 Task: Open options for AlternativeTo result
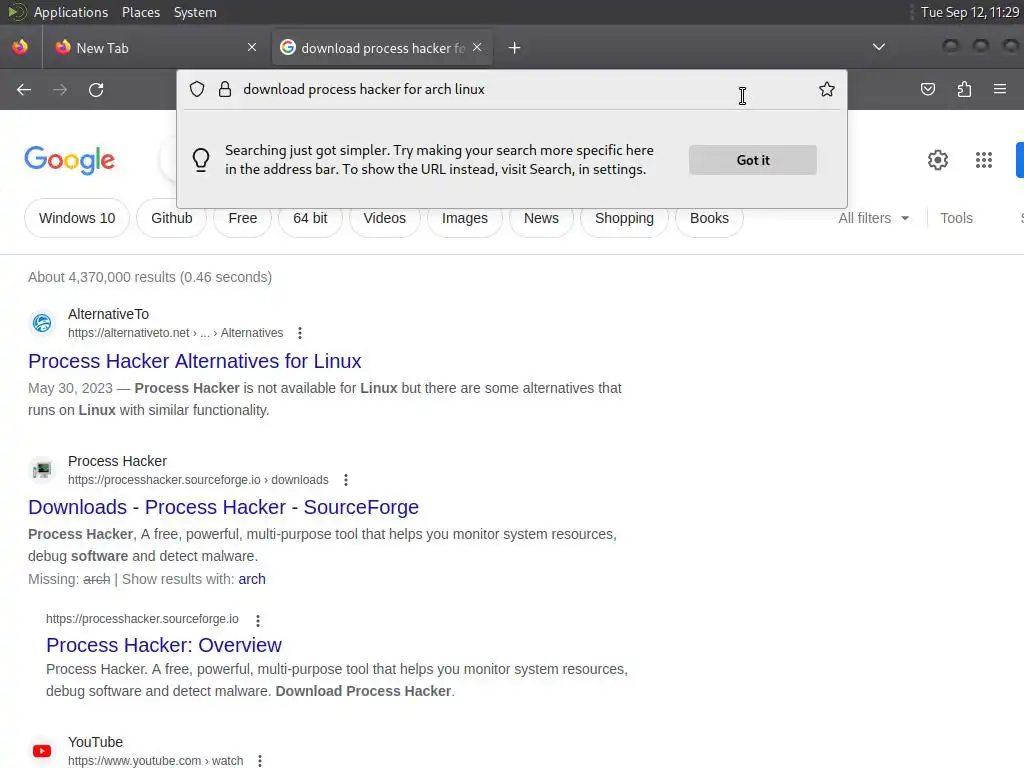click(300, 333)
